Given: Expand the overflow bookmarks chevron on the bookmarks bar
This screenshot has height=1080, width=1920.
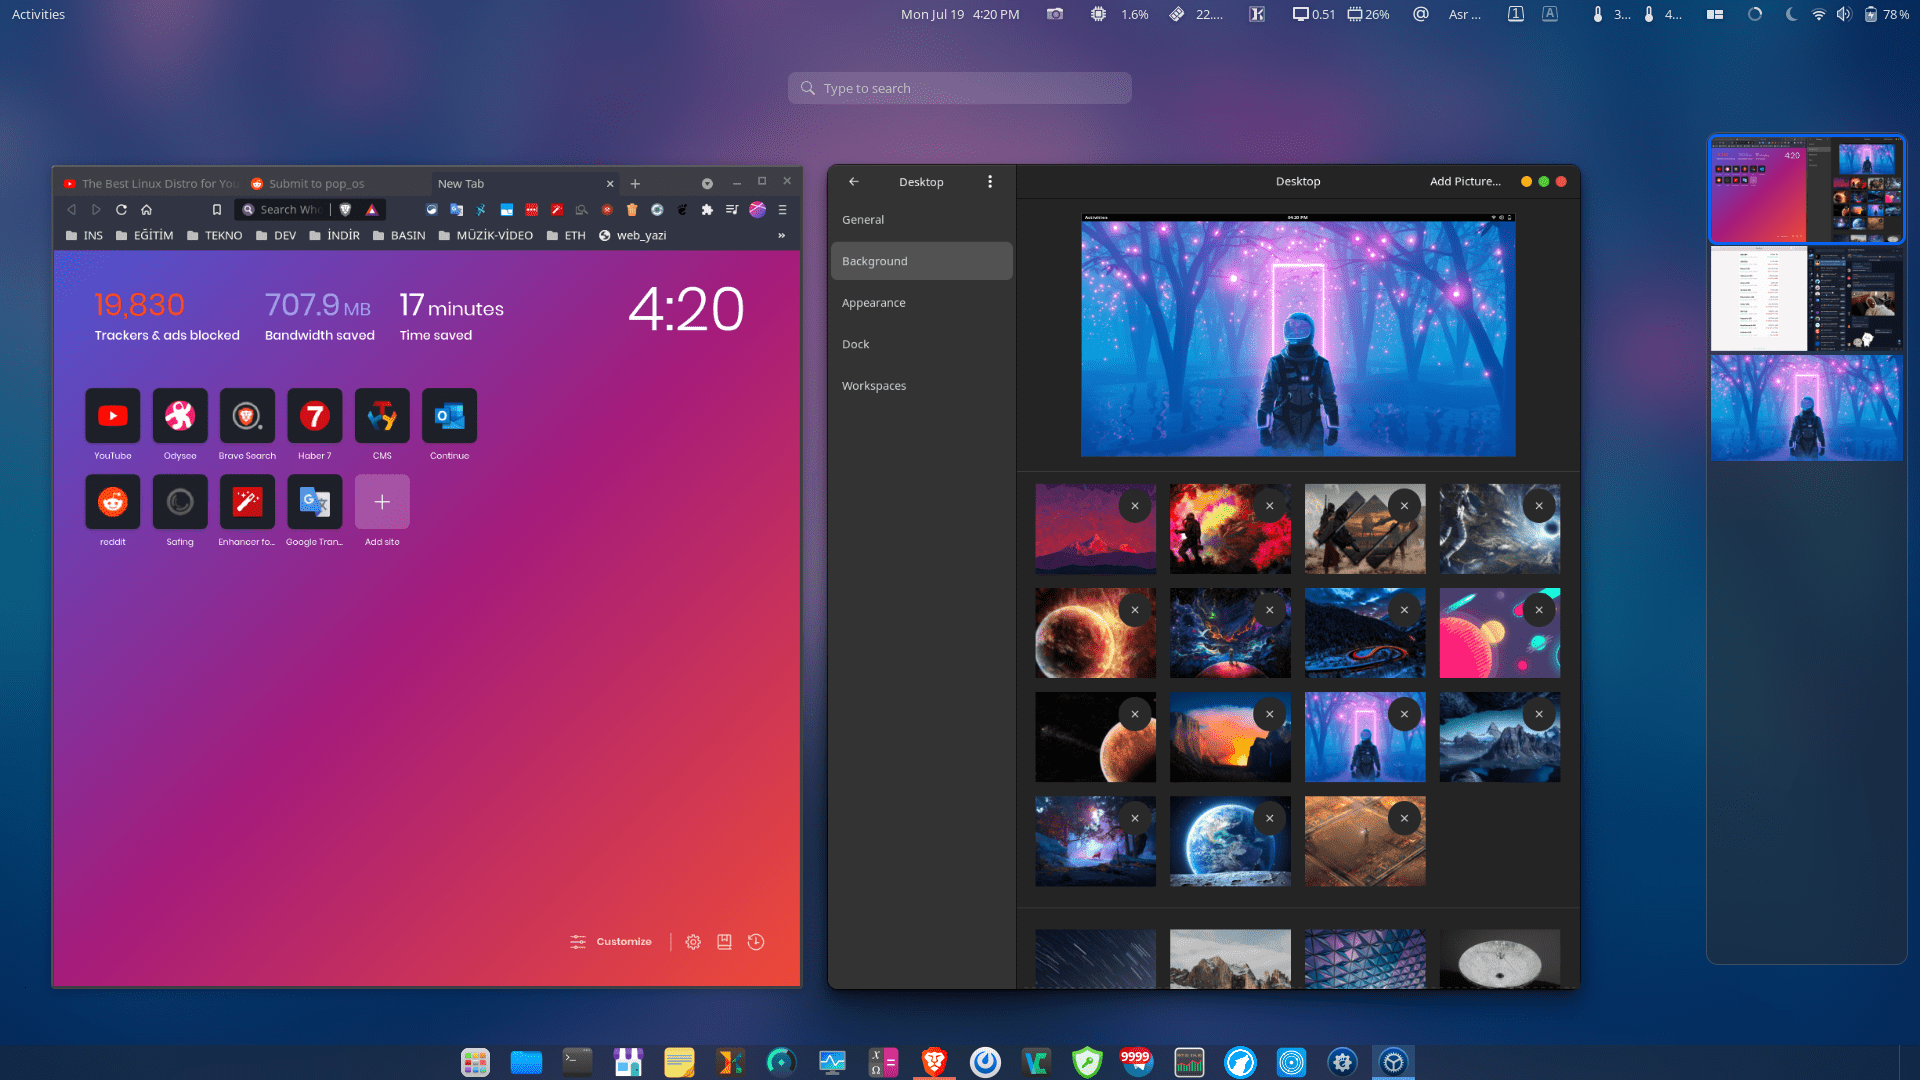Looking at the screenshot, I should pyautogui.click(x=781, y=235).
